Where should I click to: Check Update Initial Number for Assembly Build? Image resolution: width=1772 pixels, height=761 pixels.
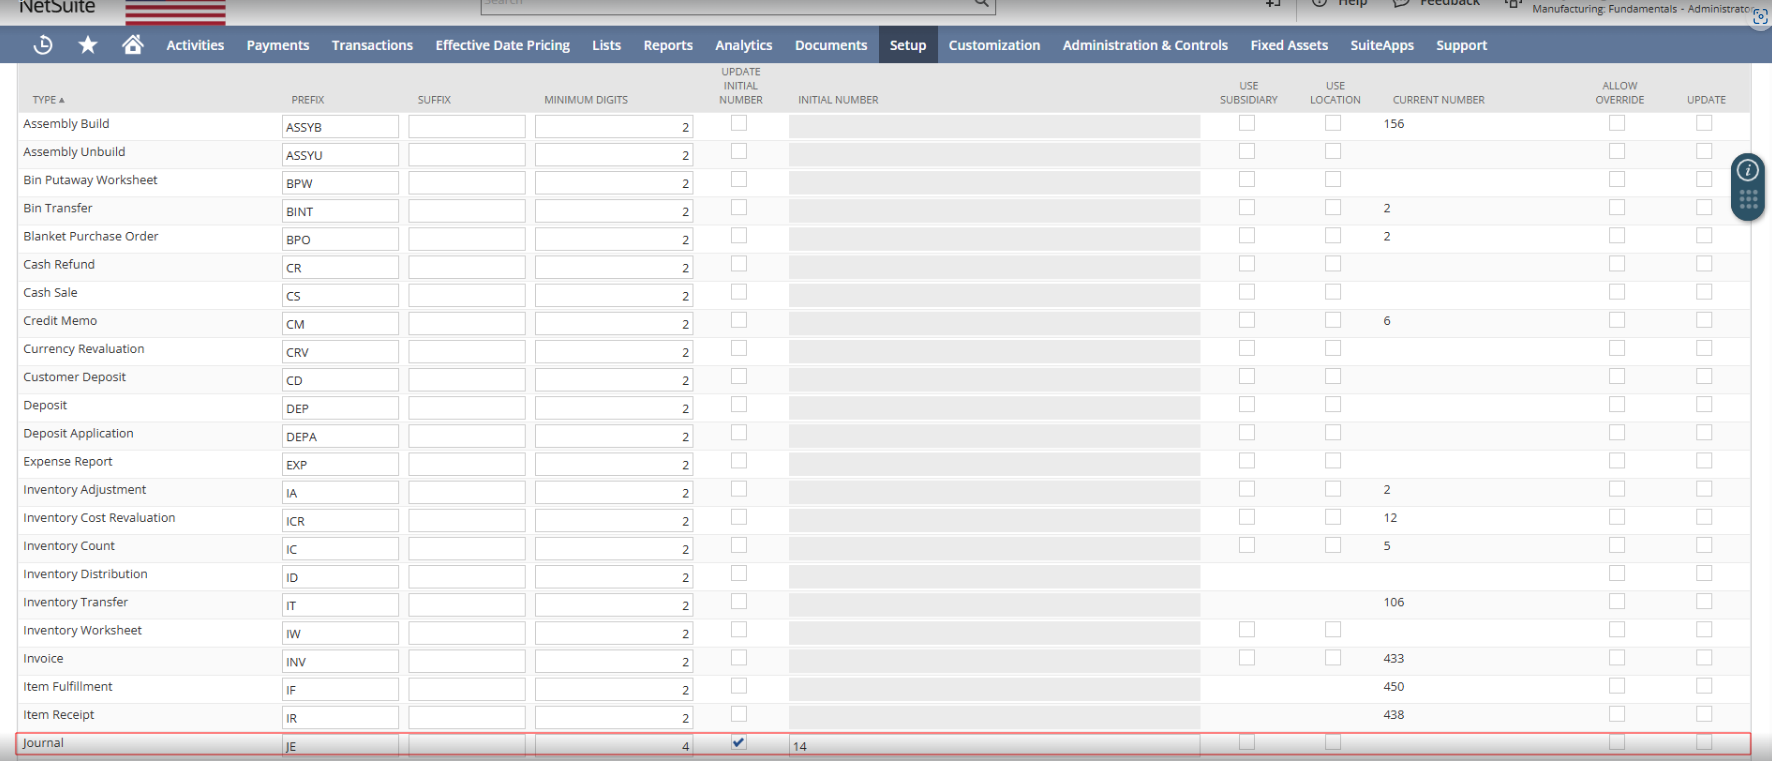coord(739,123)
